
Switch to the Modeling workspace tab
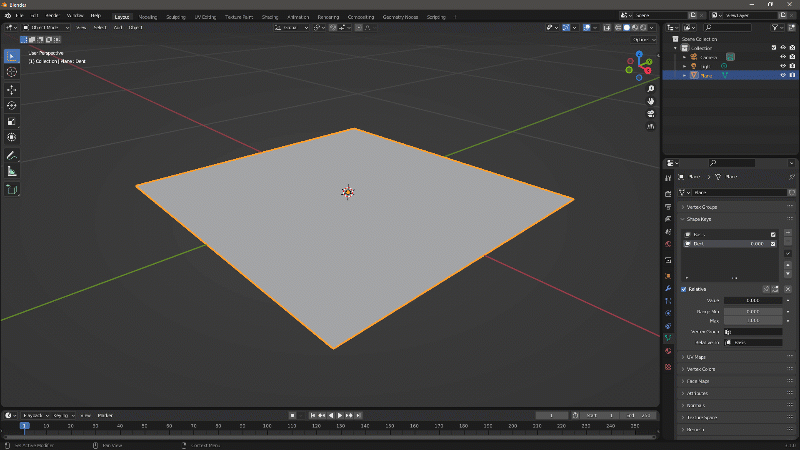click(148, 17)
